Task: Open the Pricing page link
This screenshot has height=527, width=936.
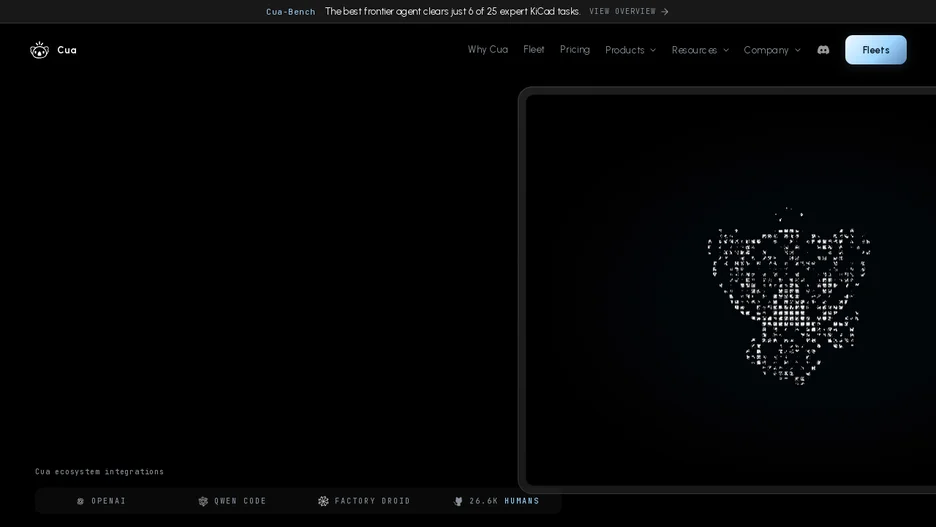Action: 575,50
